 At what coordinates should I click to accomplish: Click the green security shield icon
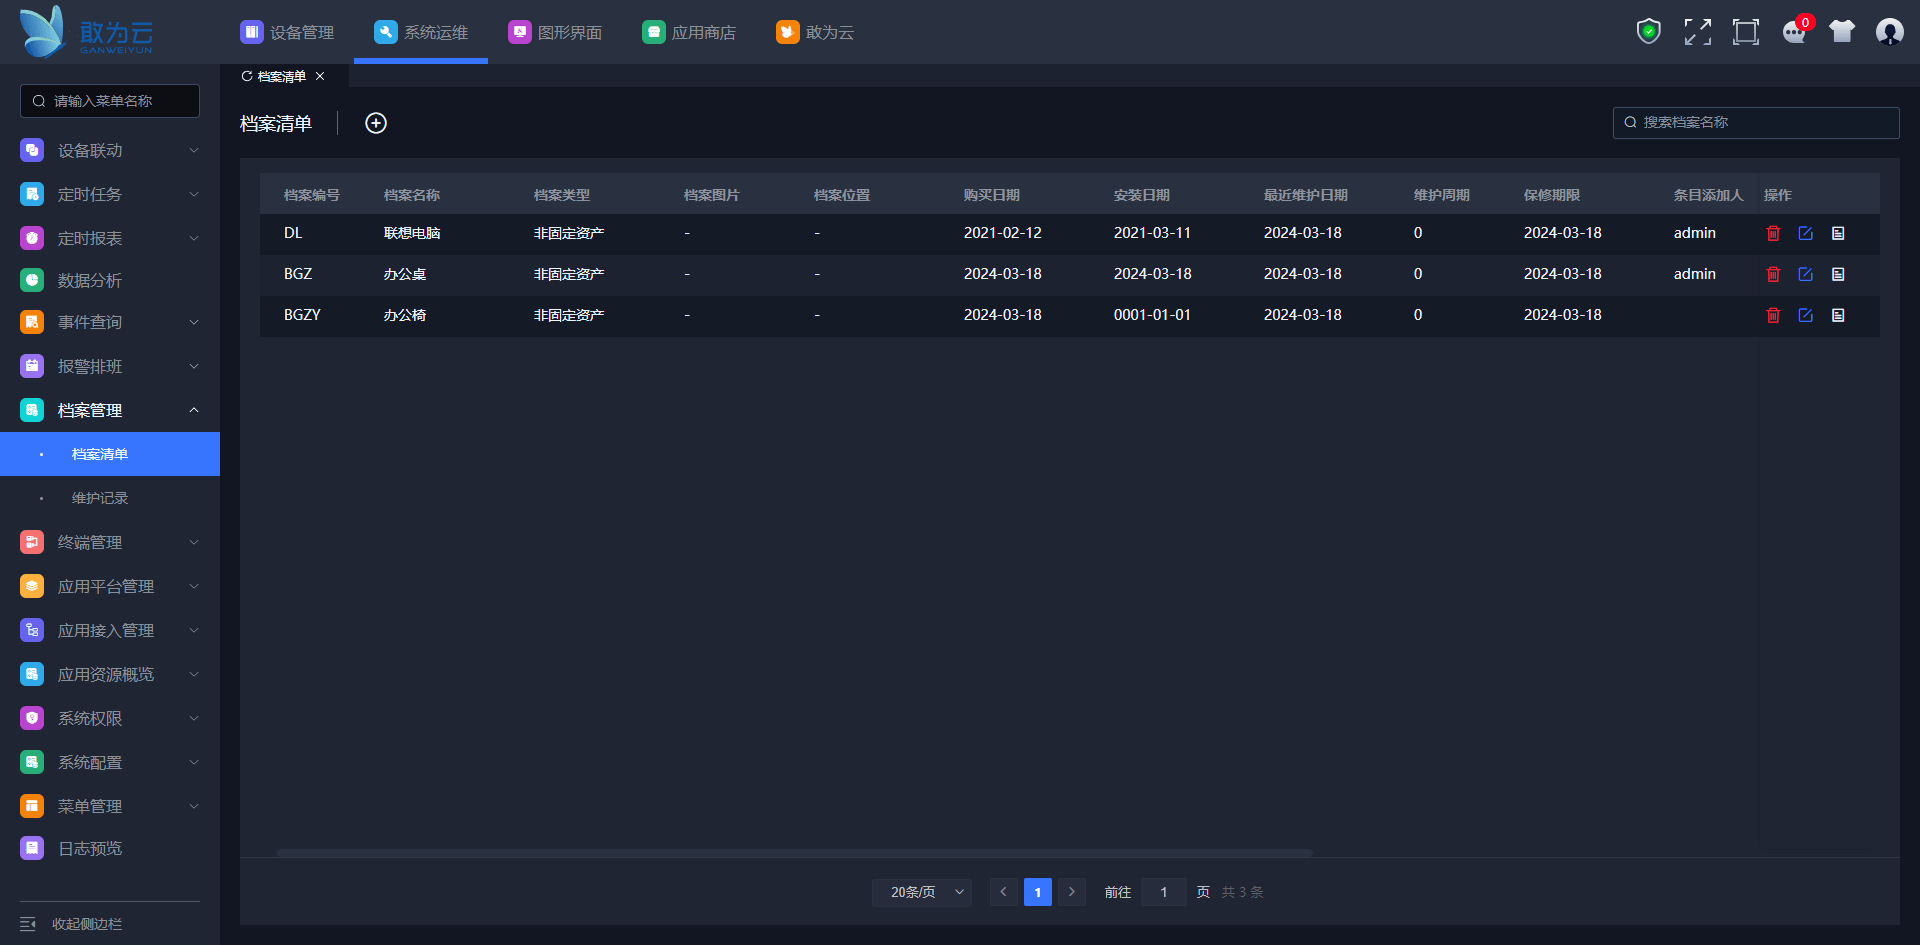click(1648, 32)
